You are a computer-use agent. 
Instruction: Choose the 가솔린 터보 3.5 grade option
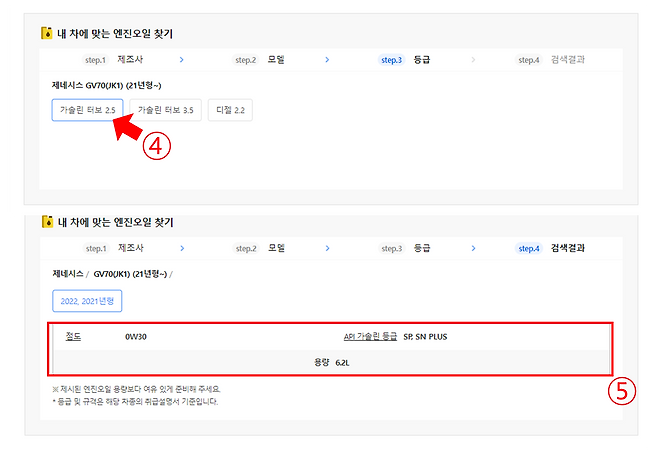tap(165, 110)
